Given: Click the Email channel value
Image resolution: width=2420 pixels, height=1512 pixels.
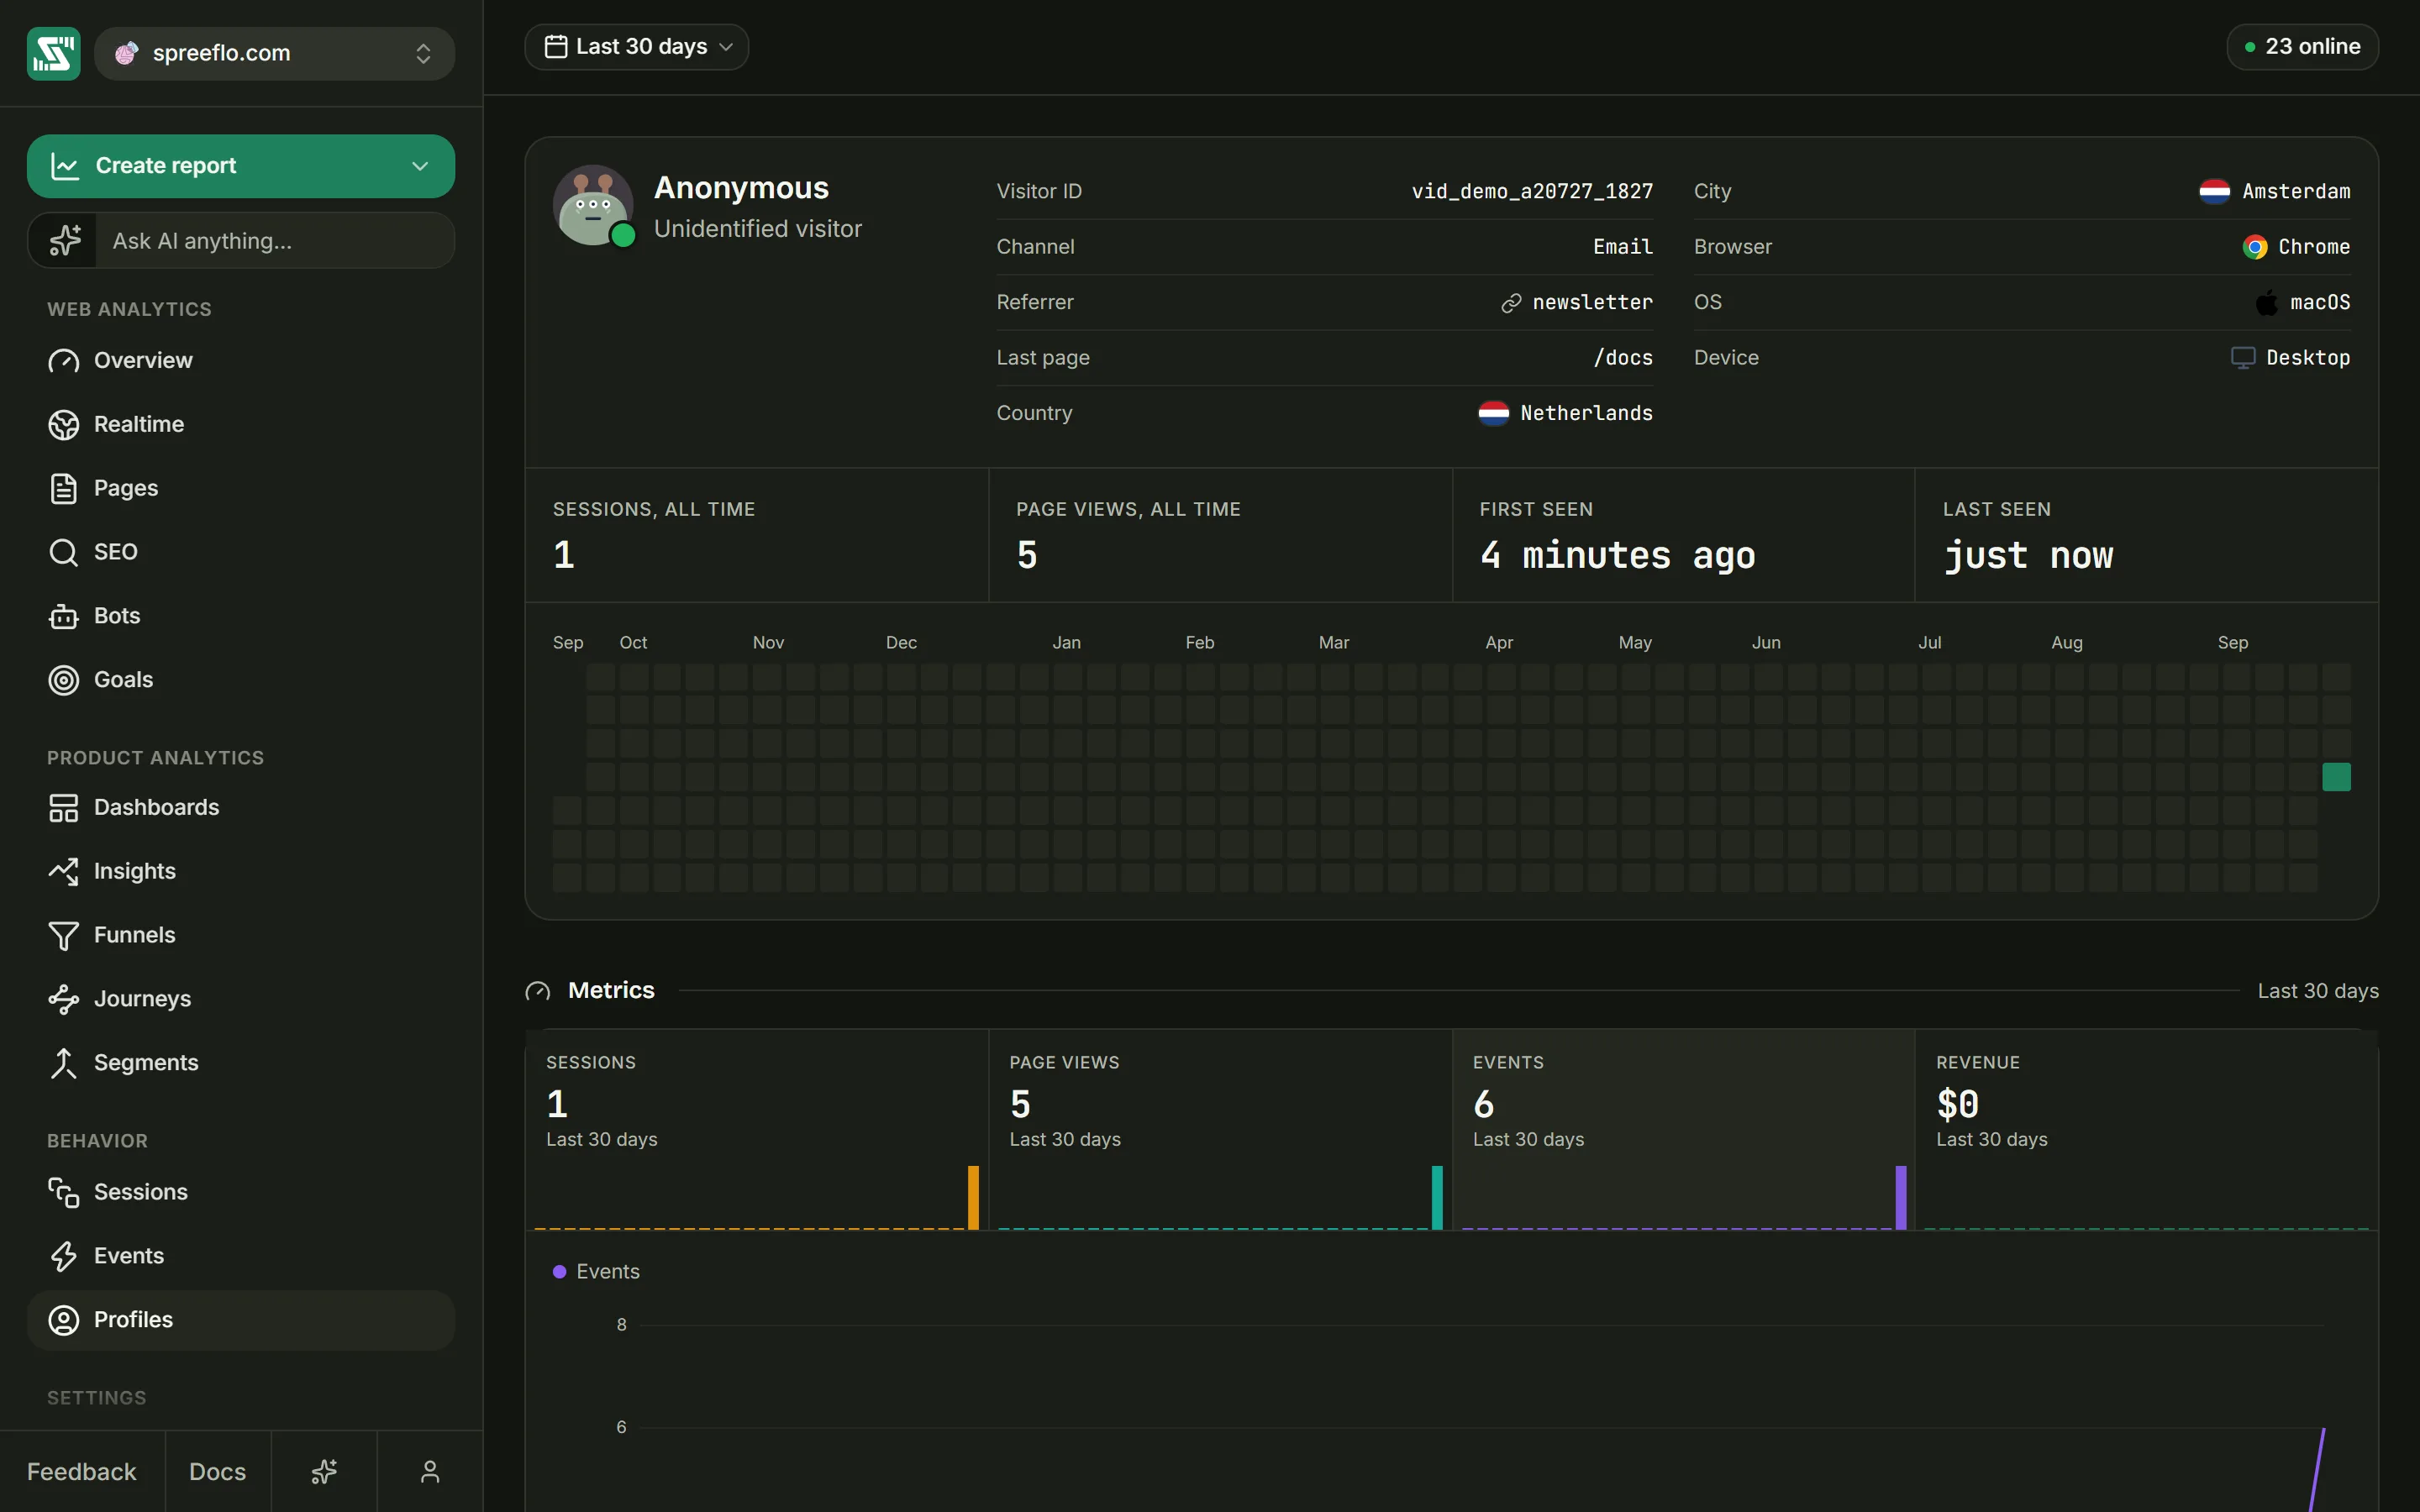Looking at the screenshot, I should [x=1623, y=247].
